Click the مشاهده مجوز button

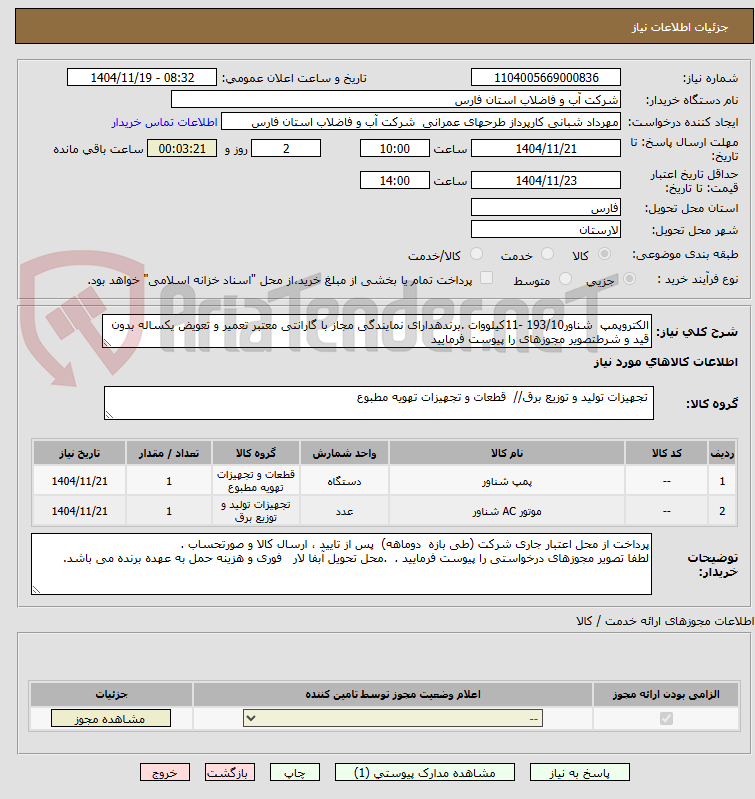tap(111, 718)
